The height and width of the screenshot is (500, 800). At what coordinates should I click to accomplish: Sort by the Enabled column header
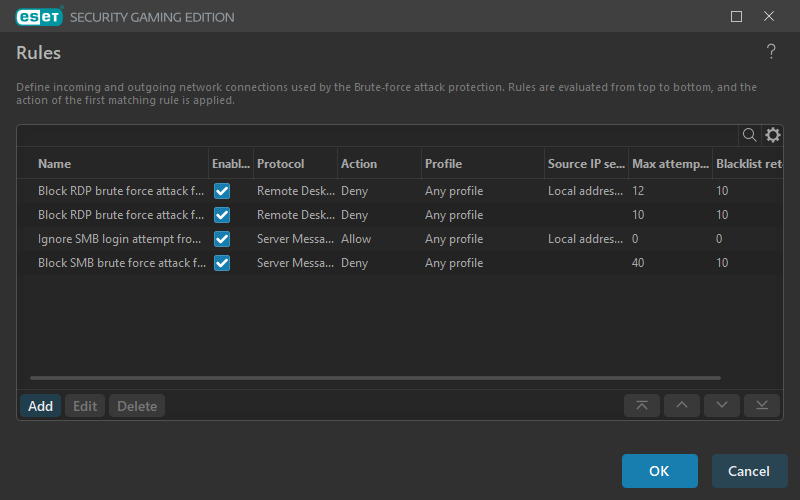231,164
